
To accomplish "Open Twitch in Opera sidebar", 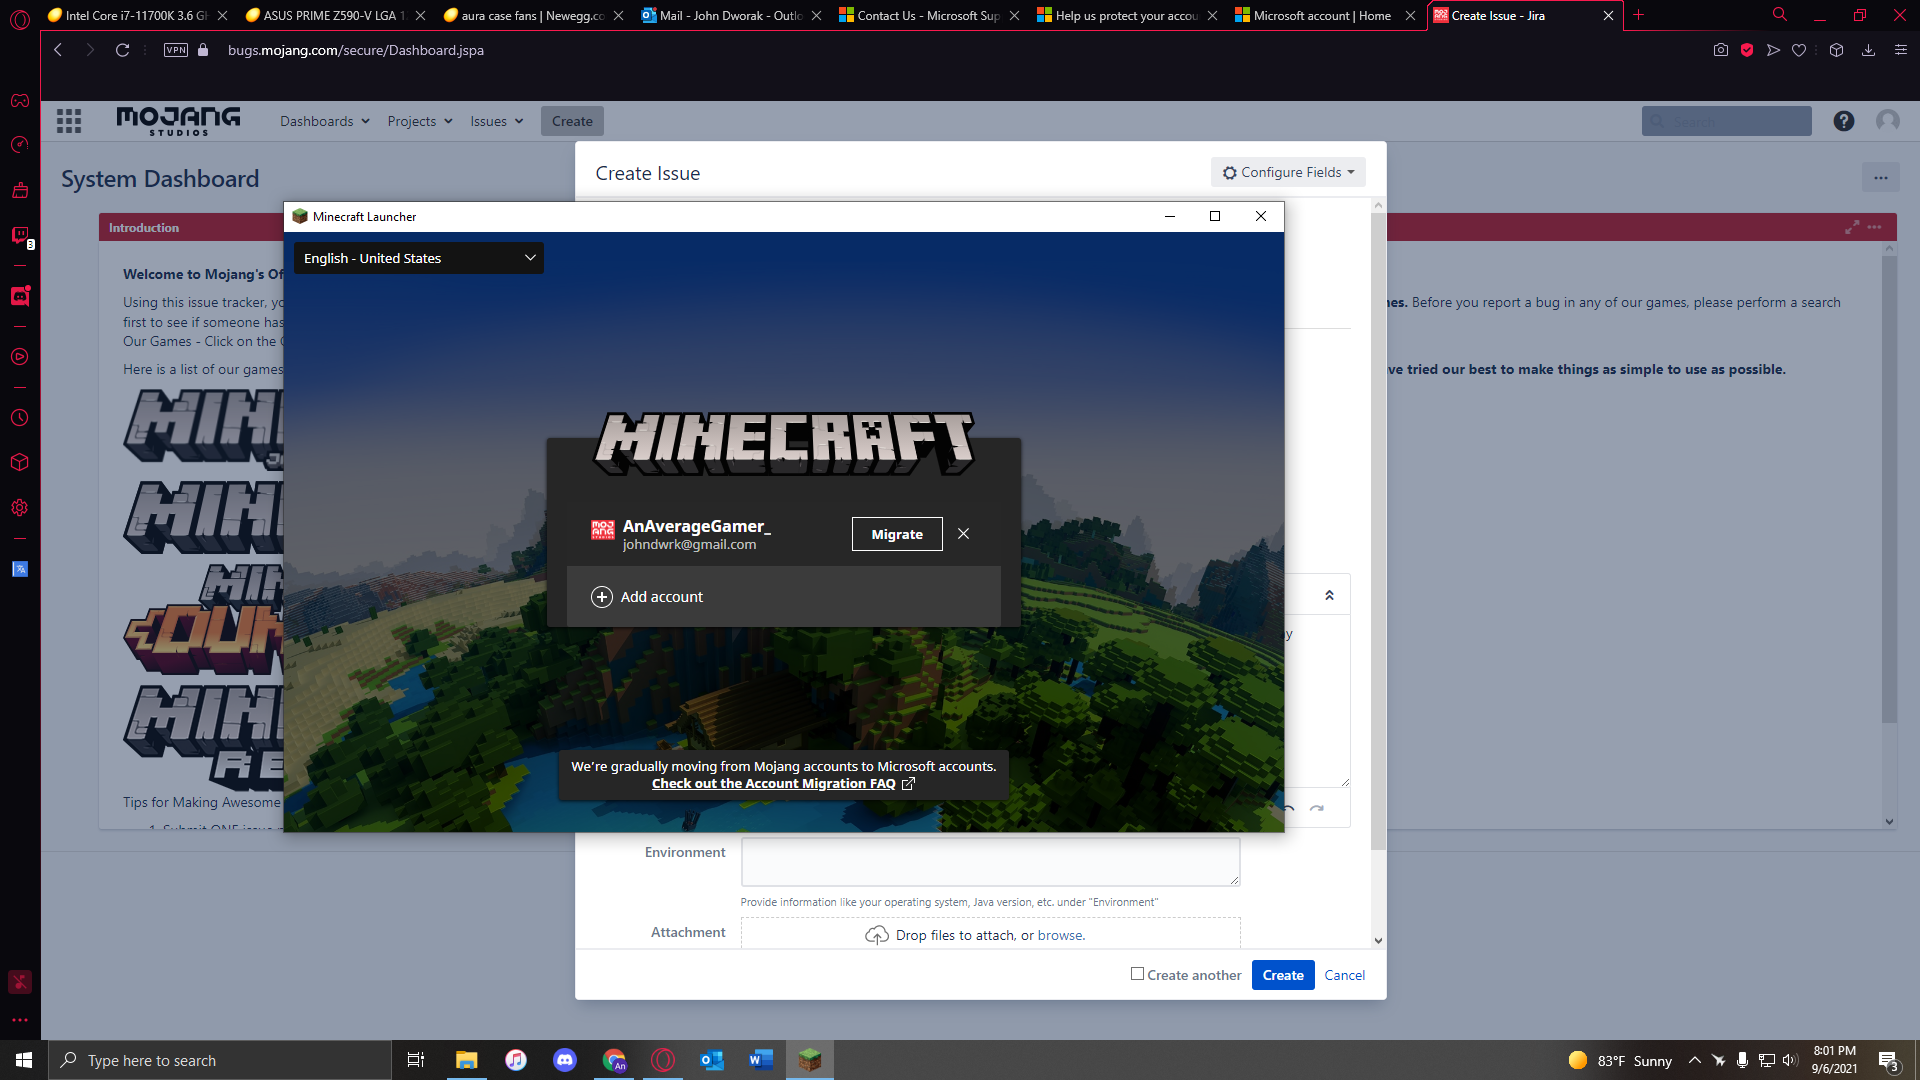I will (20, 235).
